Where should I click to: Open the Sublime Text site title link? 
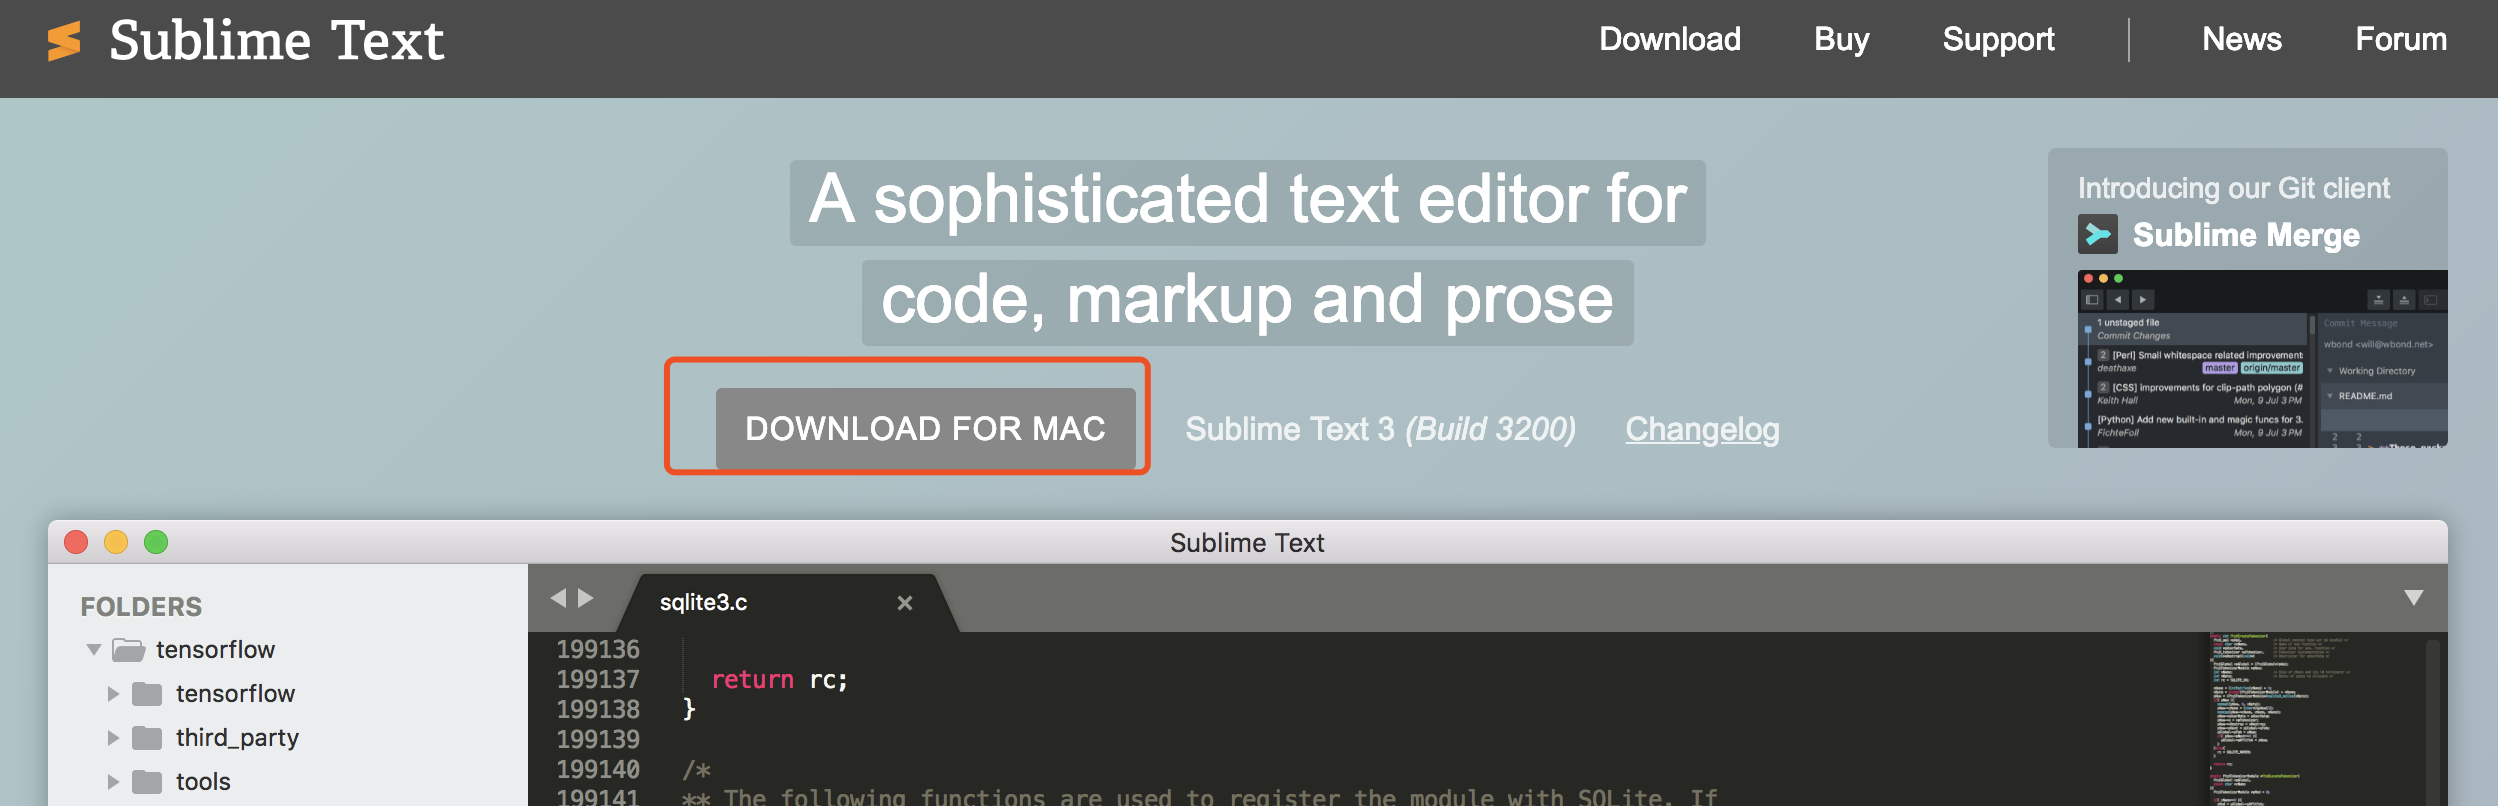276,41
